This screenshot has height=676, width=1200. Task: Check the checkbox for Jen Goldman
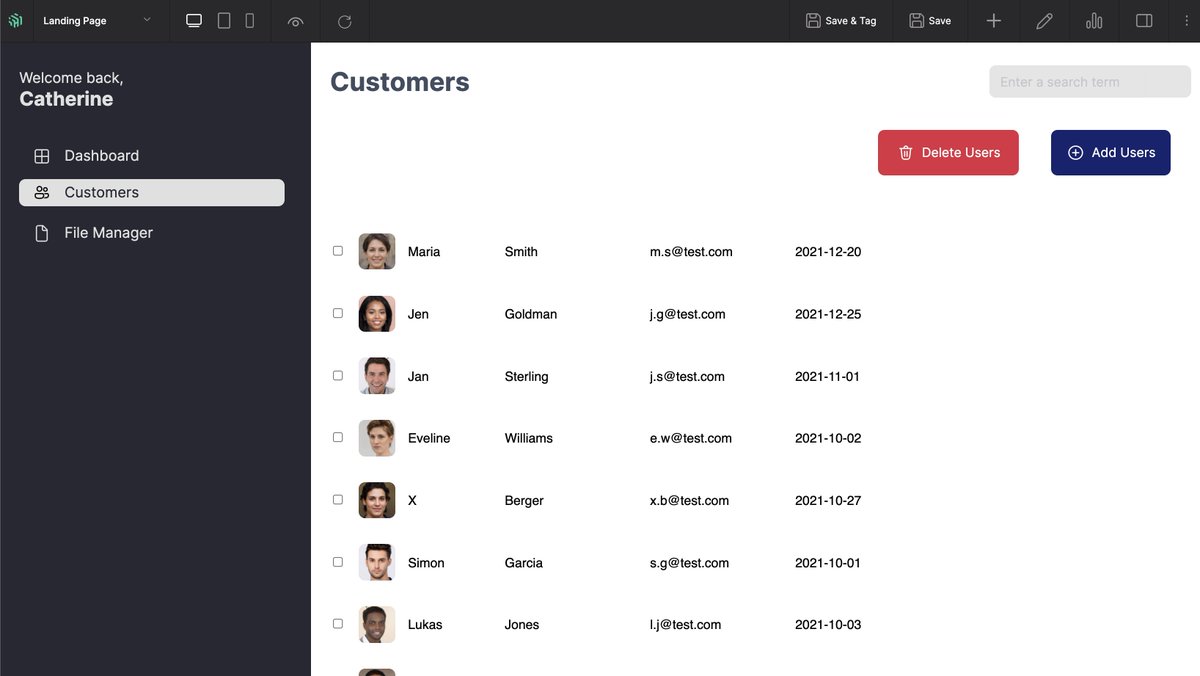pos(338,313)
